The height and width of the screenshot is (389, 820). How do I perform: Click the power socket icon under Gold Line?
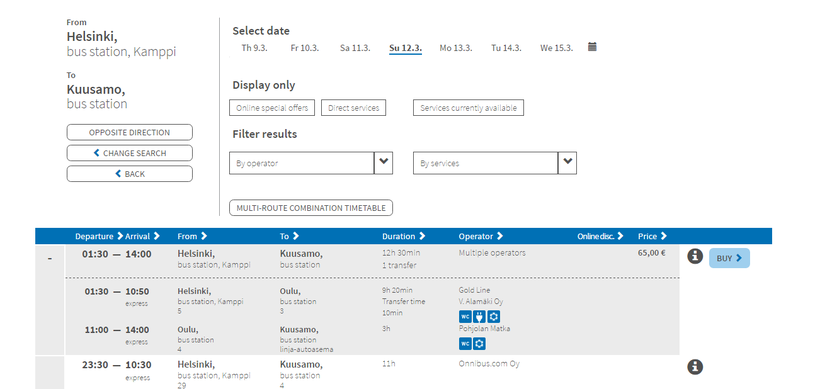coord(479,316)
